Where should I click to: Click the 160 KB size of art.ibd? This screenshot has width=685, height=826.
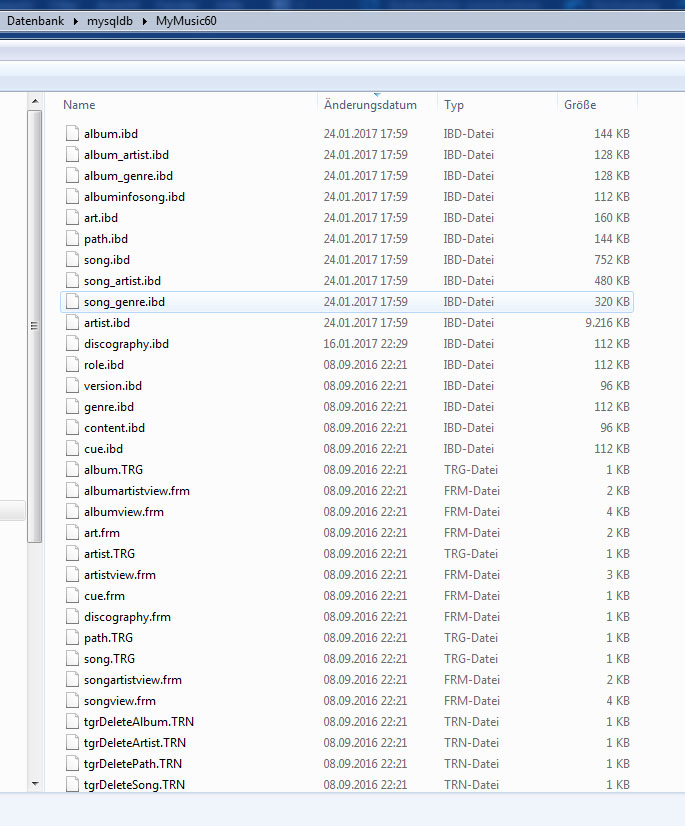click(612, 218)
